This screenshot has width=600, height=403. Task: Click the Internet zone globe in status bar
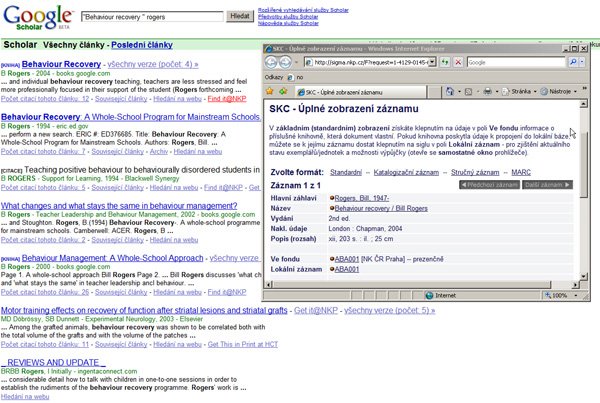pyautogui.click(x=429, y=295)
